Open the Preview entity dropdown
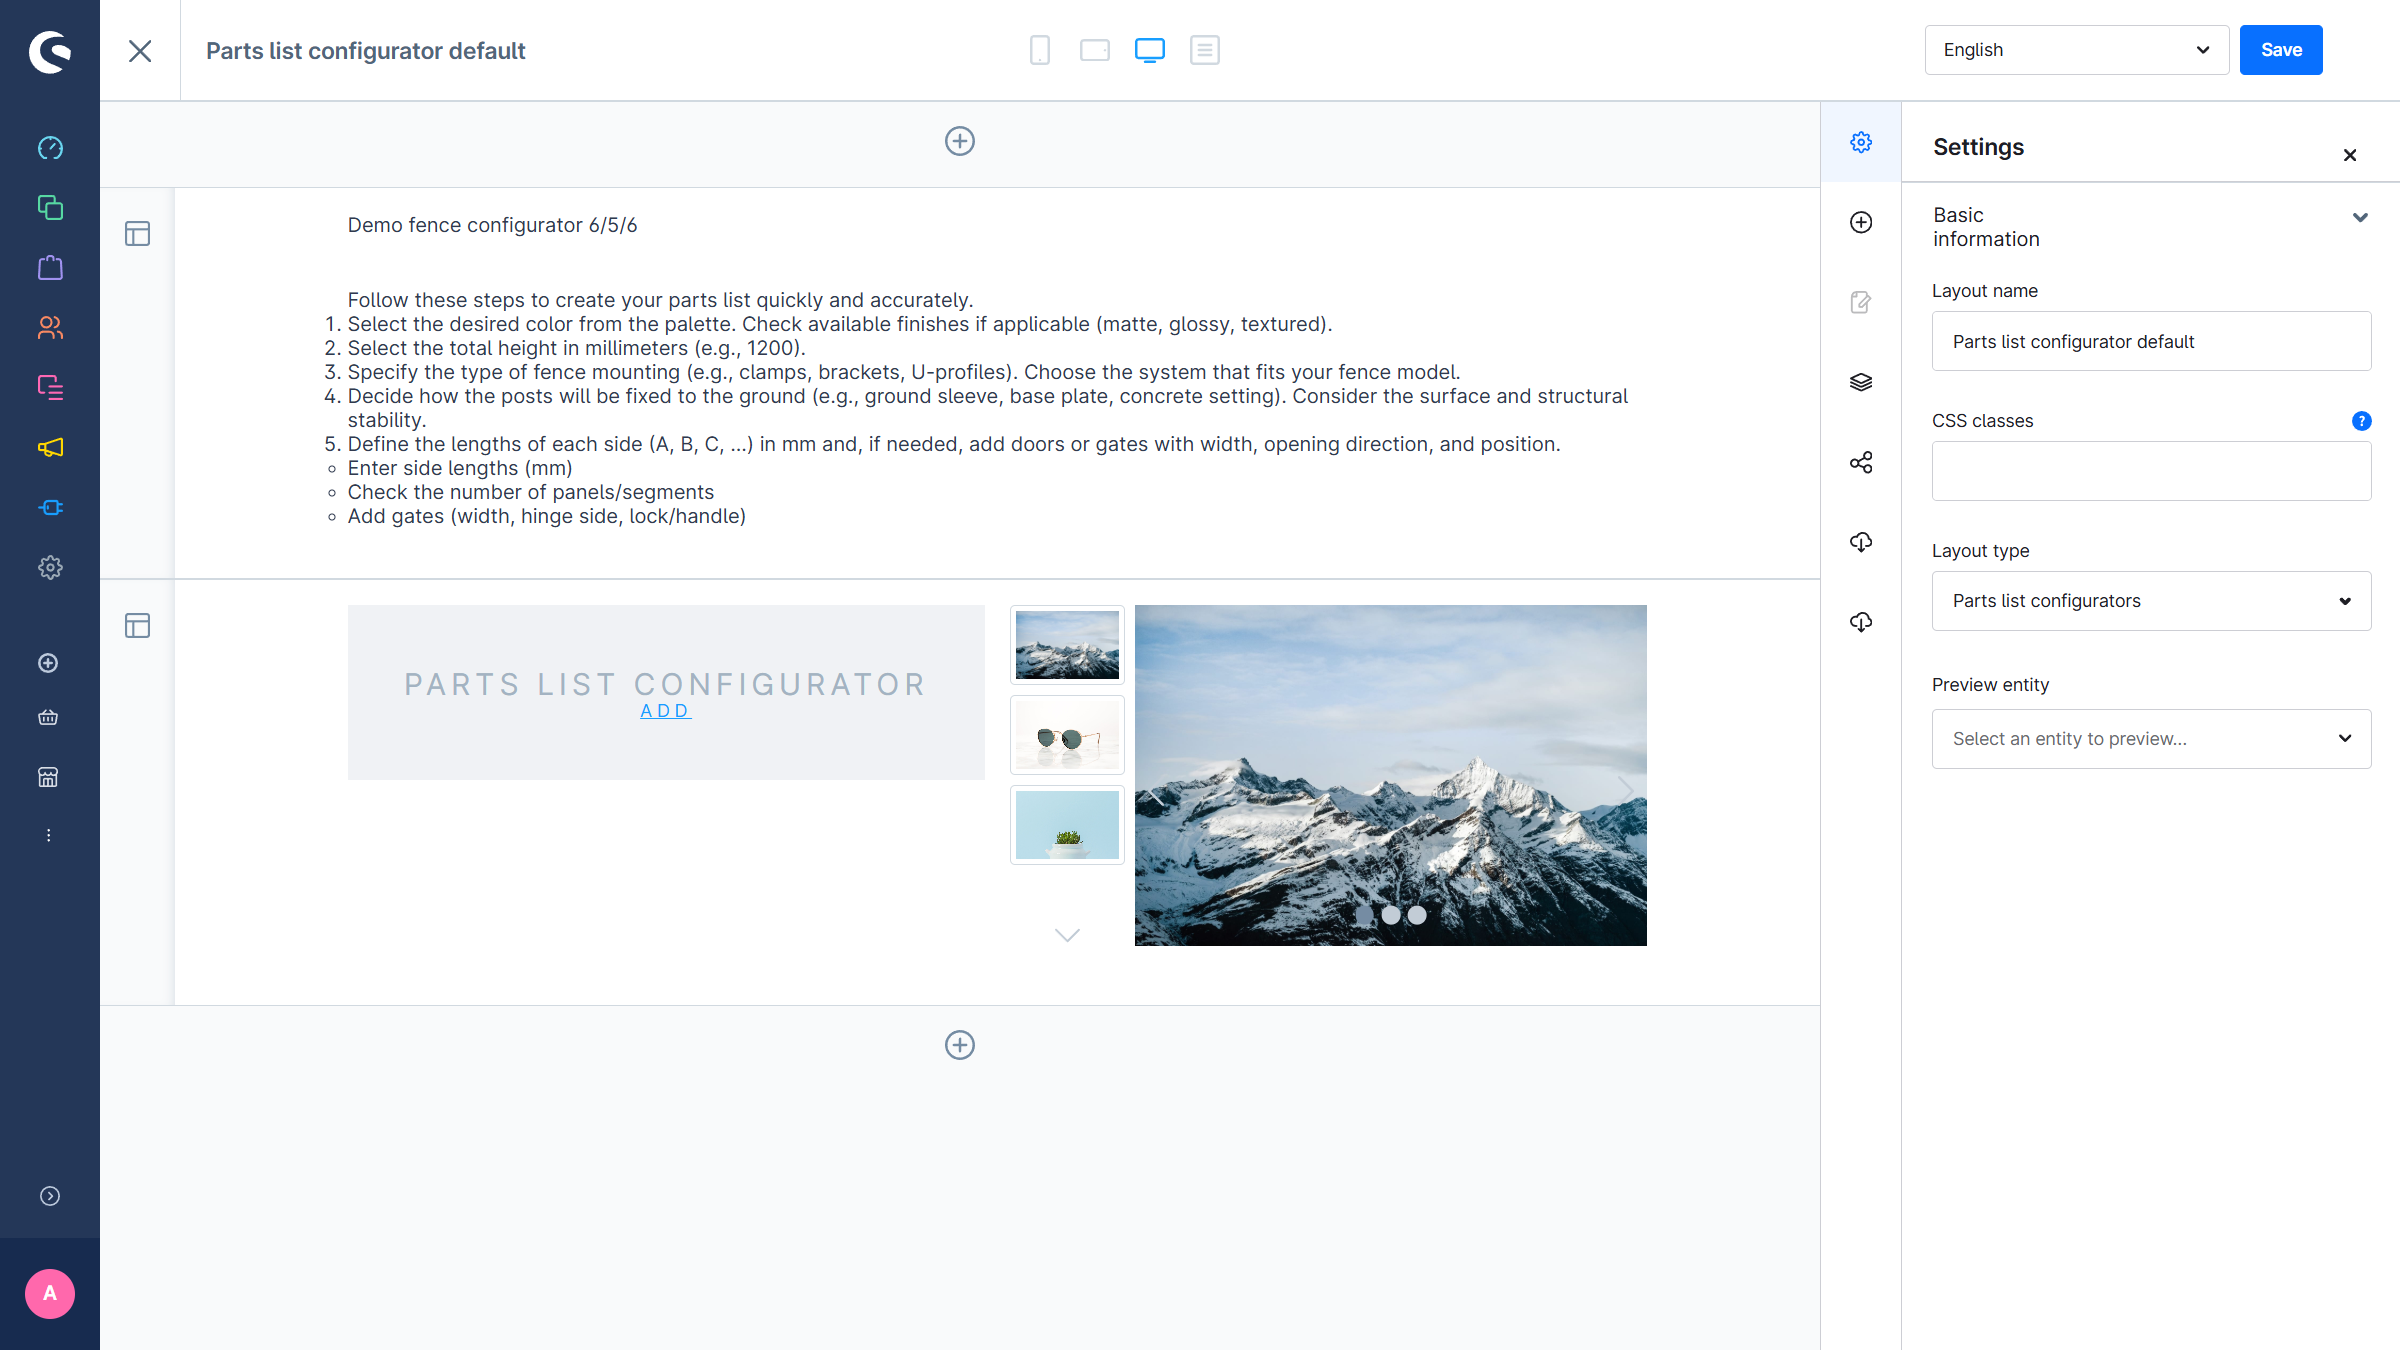The image size is (2400, 1350). (2151, 739)
